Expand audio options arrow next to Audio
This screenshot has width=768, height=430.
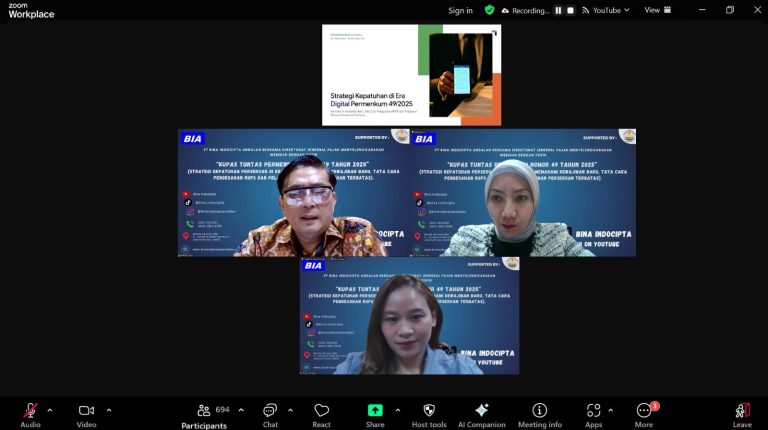tap(50, 410)
